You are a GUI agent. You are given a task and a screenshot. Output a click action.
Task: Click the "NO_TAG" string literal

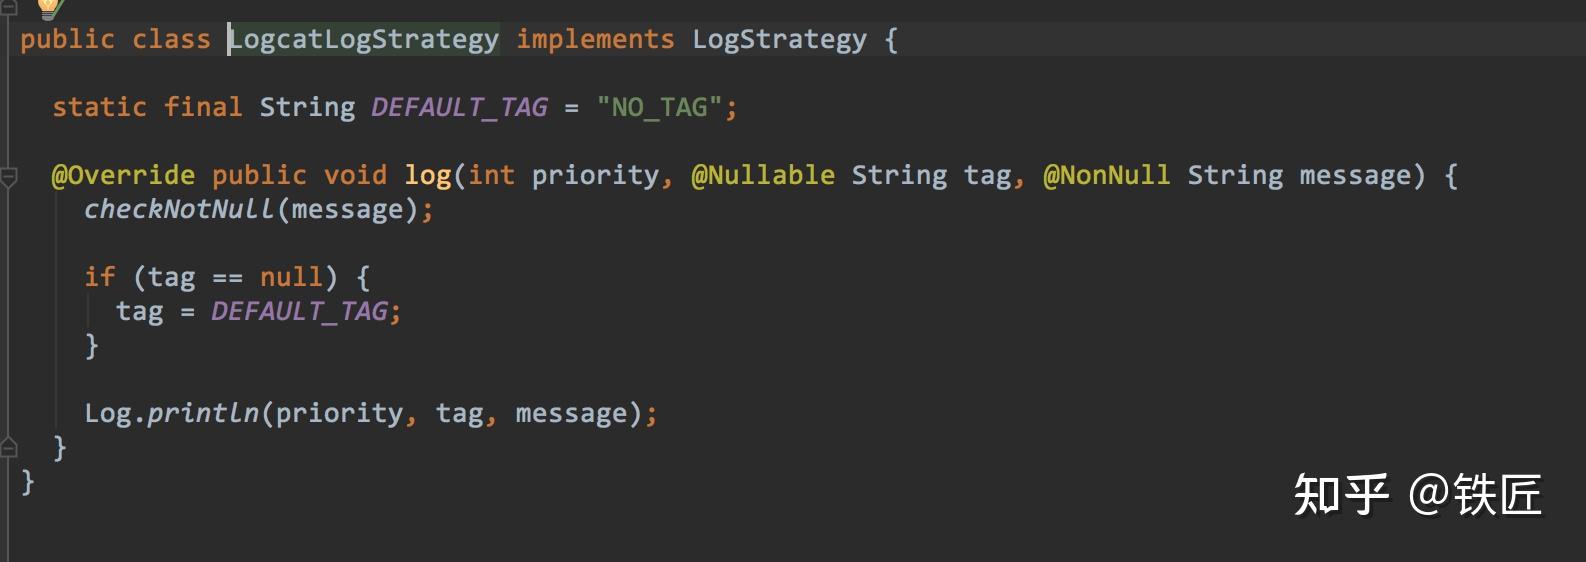tap(660, 107)
